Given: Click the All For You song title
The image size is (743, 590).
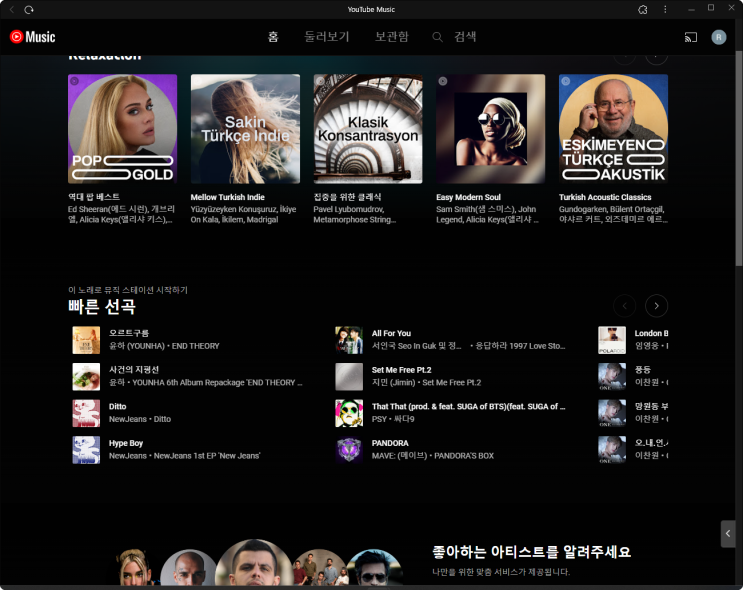Looking at the screenshot, I should [x=391, y=333].
